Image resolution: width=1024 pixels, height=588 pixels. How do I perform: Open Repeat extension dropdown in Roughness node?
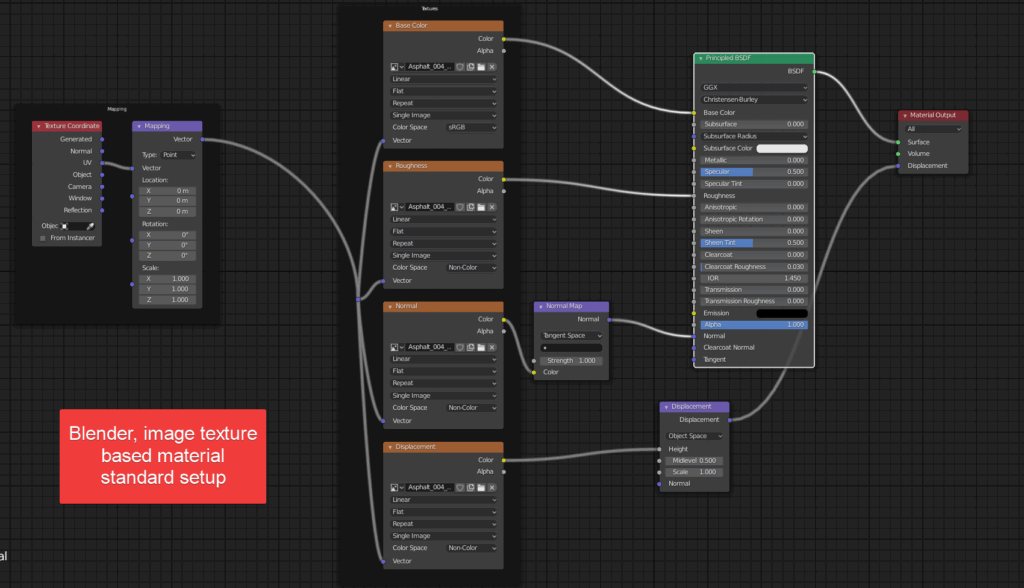click(443, 244)
